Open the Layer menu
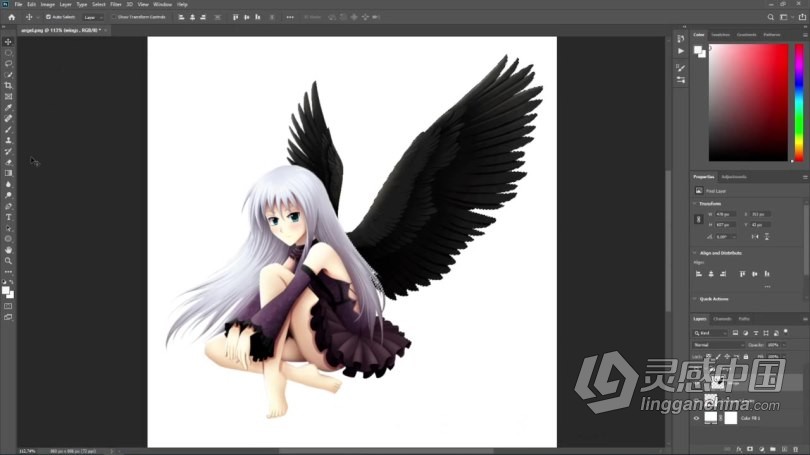The height and width of the screenshot is (455, 810). tap(66, 4)
